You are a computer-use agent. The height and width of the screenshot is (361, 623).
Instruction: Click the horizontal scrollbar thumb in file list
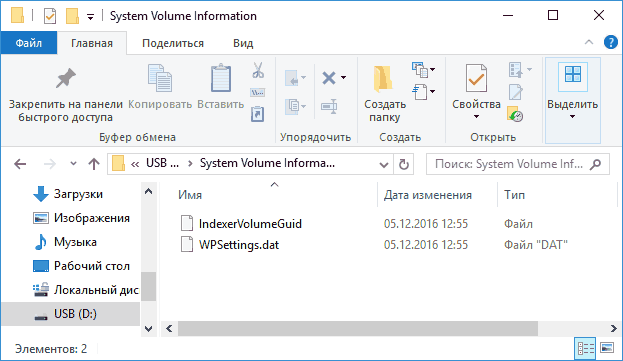click(358, 328)
